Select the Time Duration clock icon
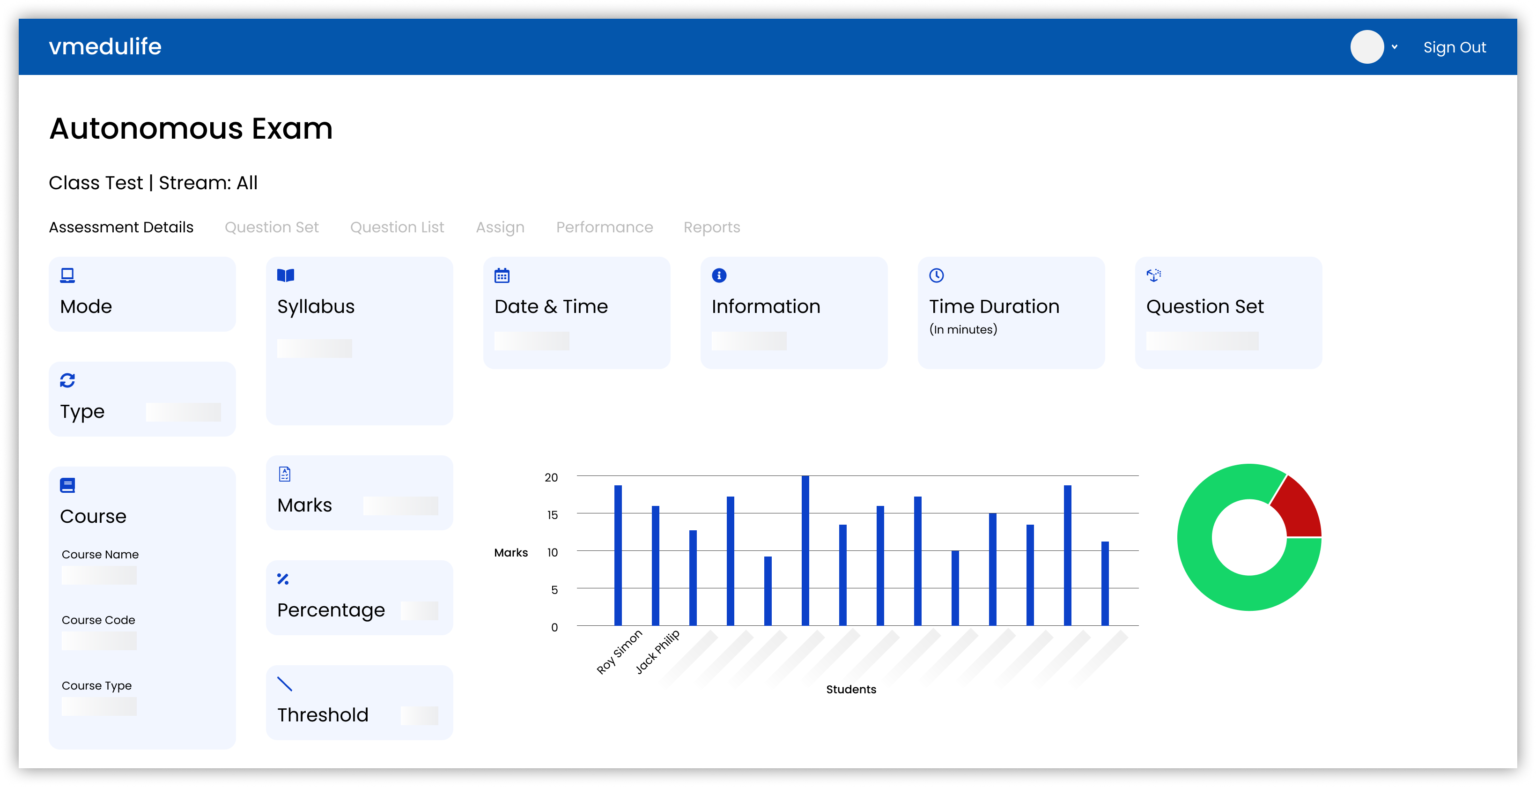This screenshot has width=1536, height=787. pyautogui.click(x=936, y=275)
